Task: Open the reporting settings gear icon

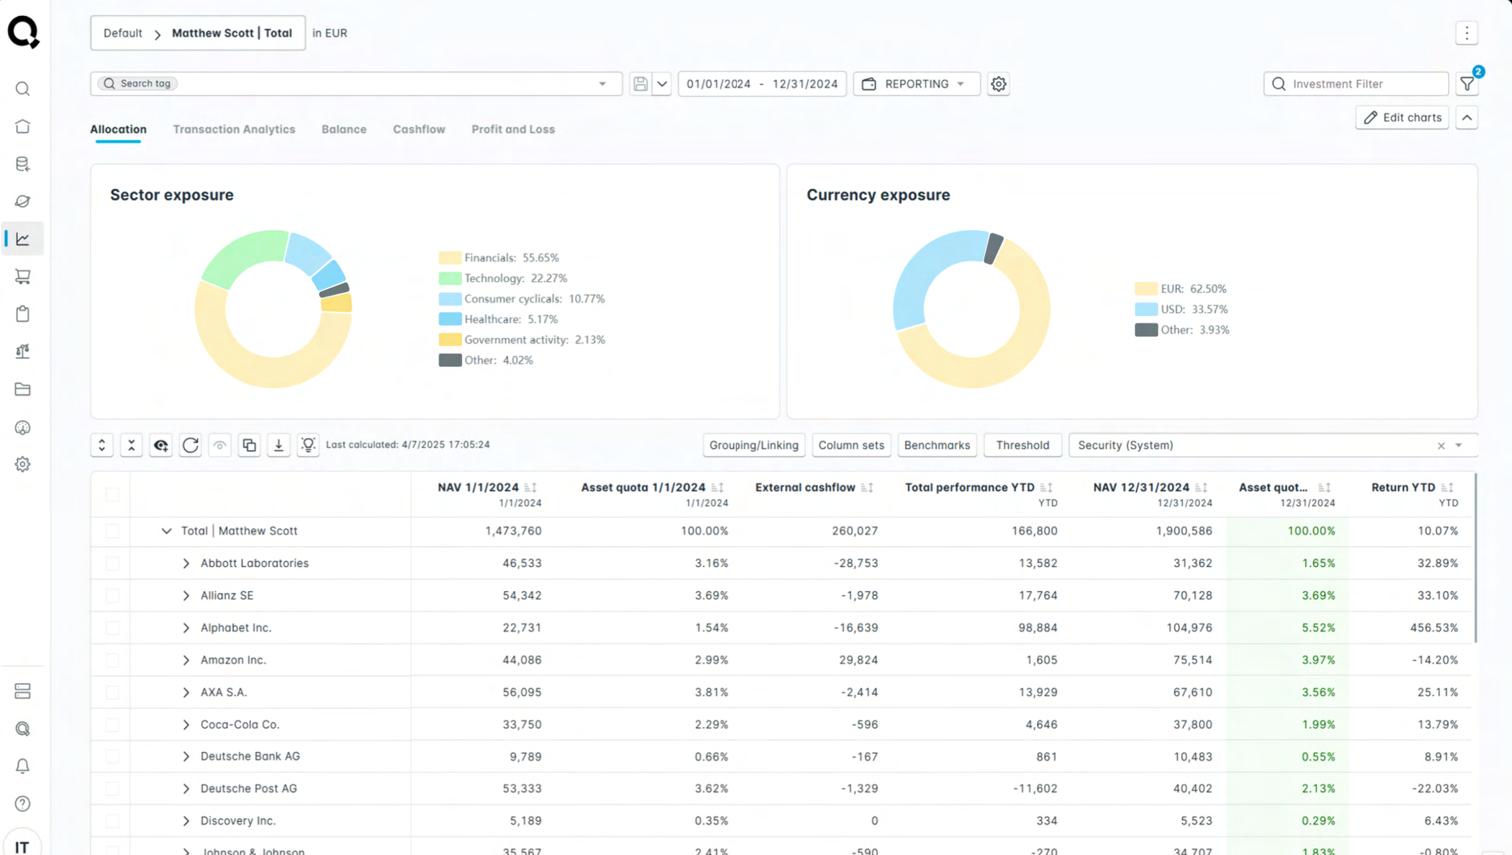Action: (x=998, y=84)
